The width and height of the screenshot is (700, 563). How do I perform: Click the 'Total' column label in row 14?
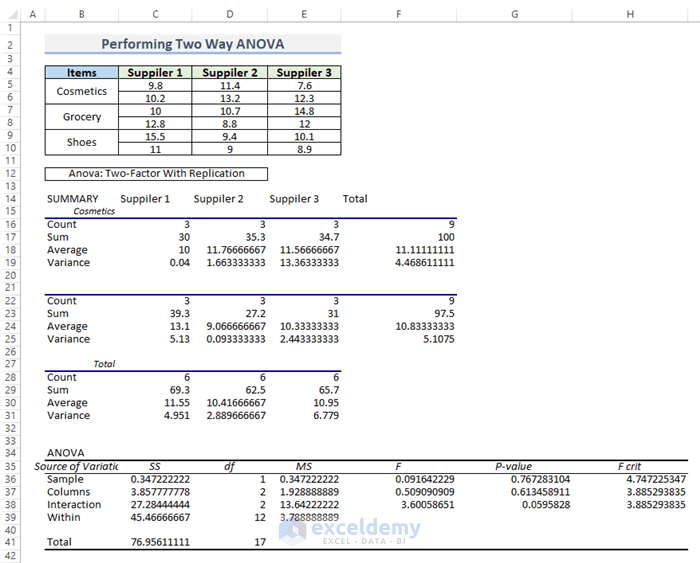click(x=355, y=199)
